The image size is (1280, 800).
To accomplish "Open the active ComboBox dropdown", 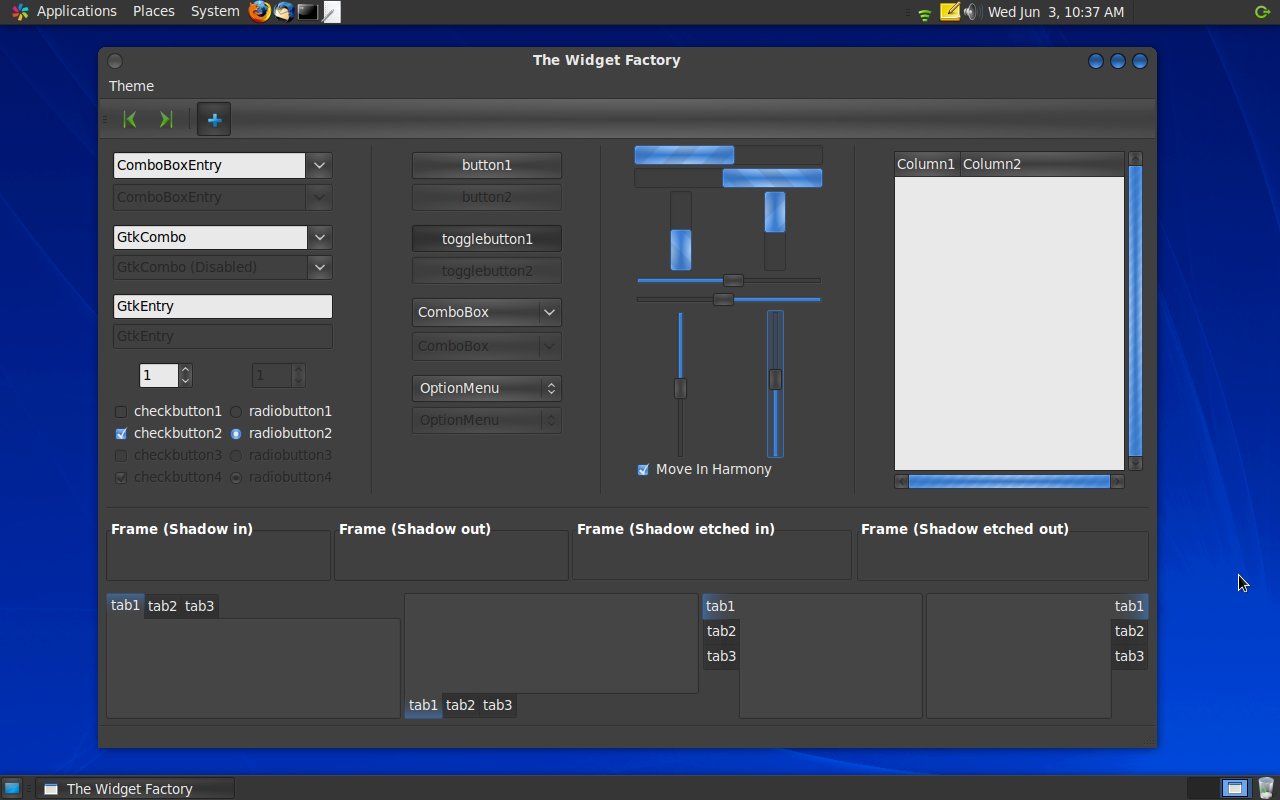I will click(487, 312).
